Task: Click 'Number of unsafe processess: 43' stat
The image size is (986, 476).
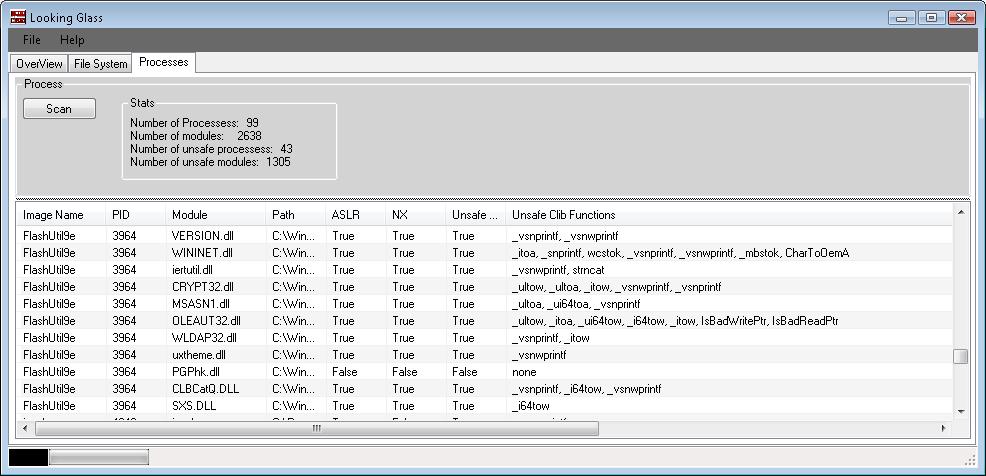Action: tap(211, 149)
